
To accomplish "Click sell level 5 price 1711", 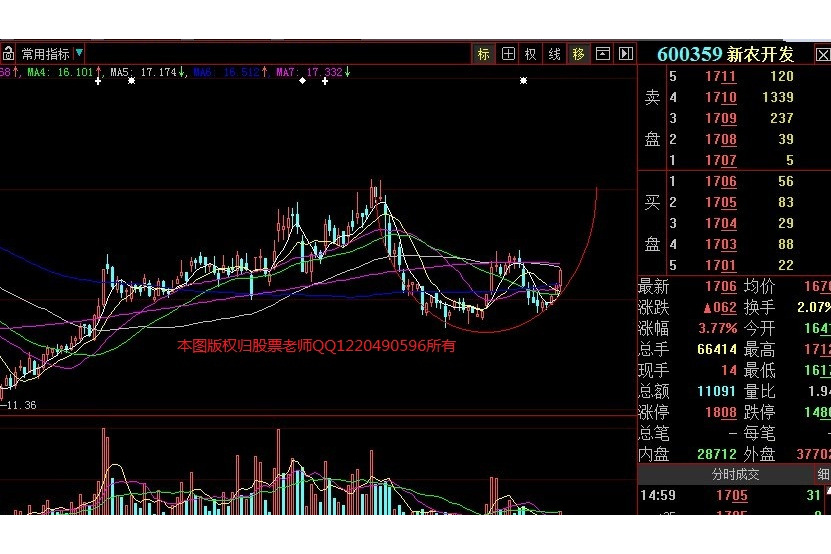I will pyautogui.click(x=721, y=77).
